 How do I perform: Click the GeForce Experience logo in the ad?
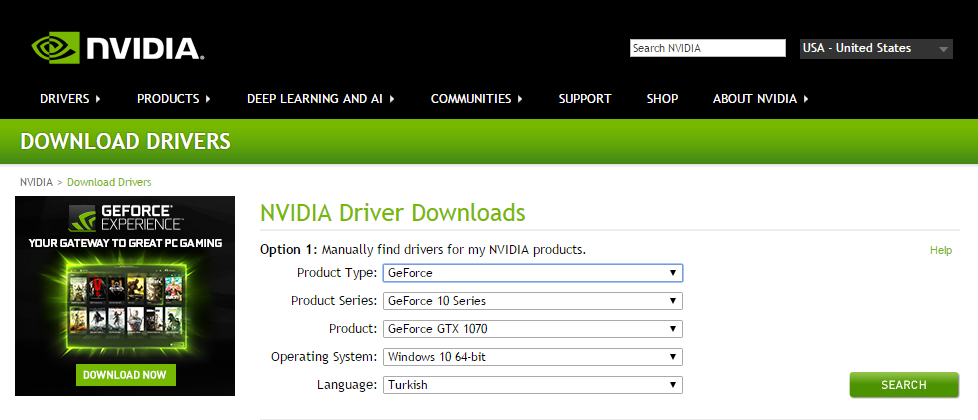(x=125, y=217)
